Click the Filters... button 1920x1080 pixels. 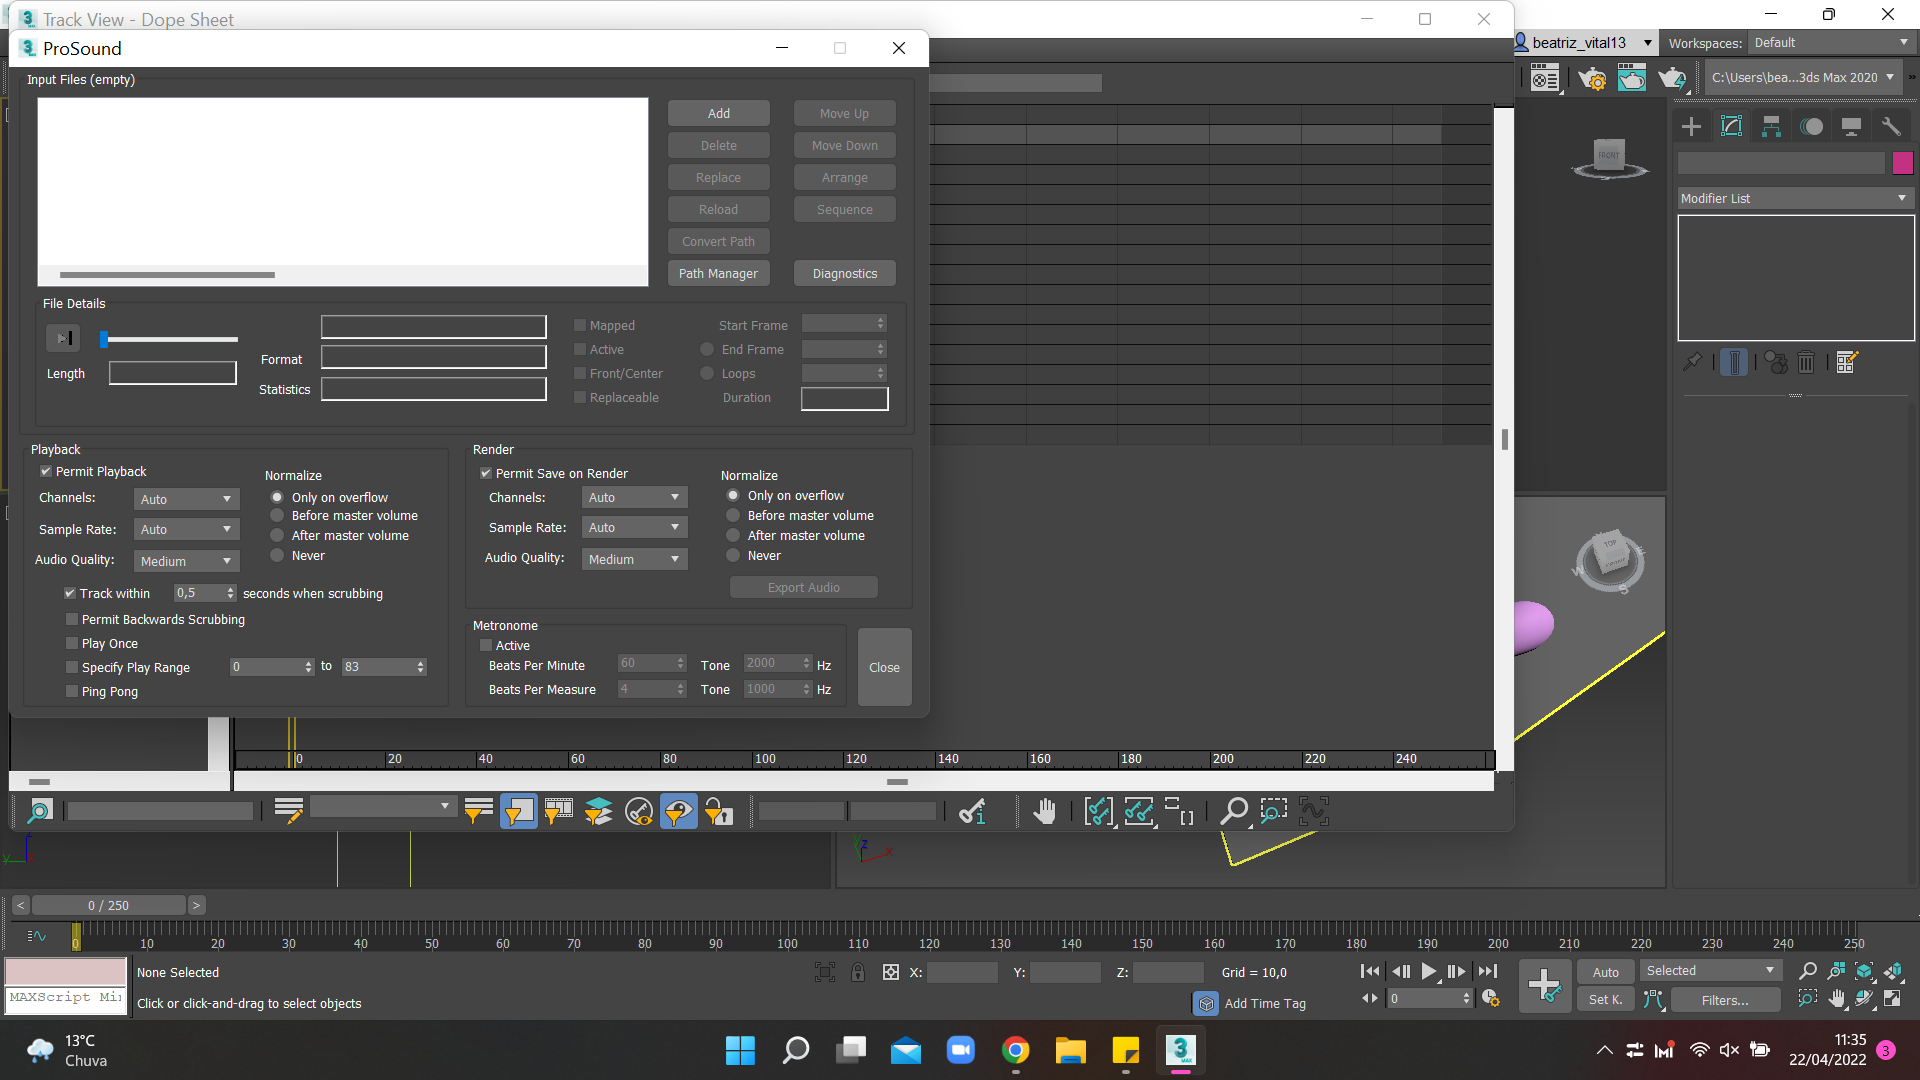pos(1724,999)
